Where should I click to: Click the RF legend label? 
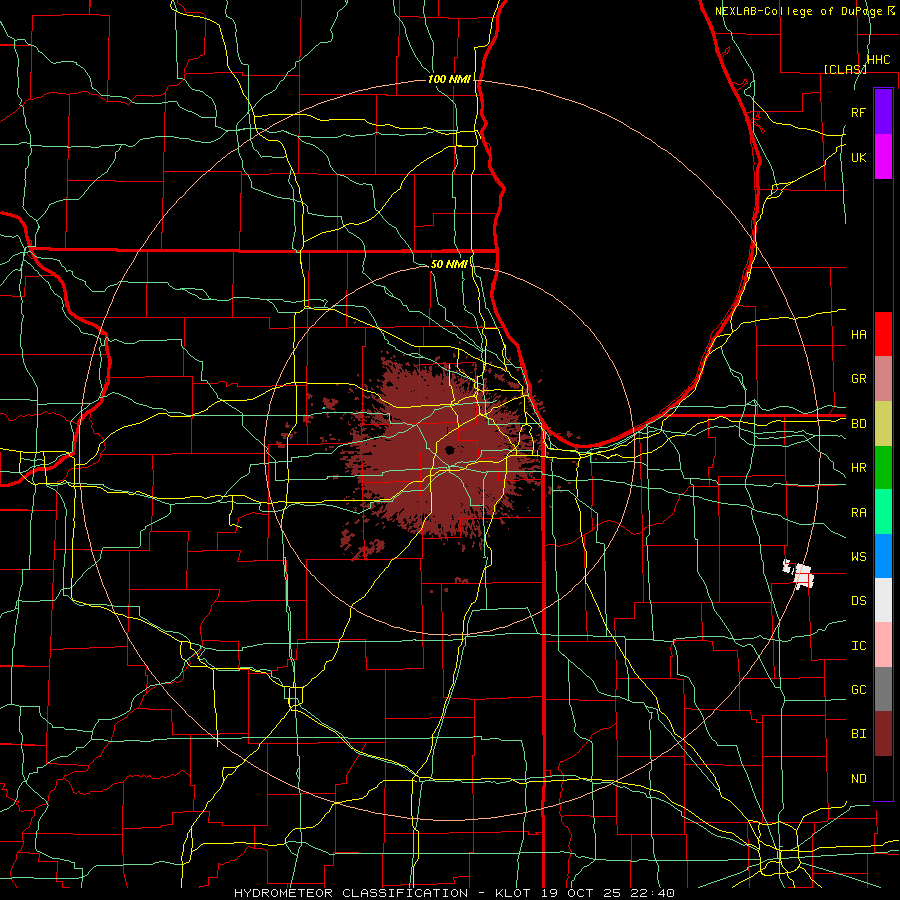click(859, 112)
